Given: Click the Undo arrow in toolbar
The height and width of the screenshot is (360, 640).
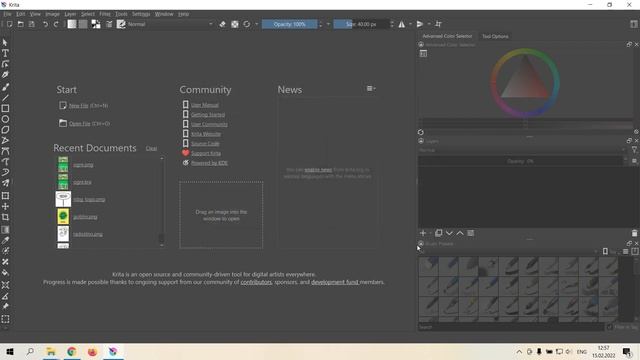Looking at the screenshot, I should coord(45,24).
